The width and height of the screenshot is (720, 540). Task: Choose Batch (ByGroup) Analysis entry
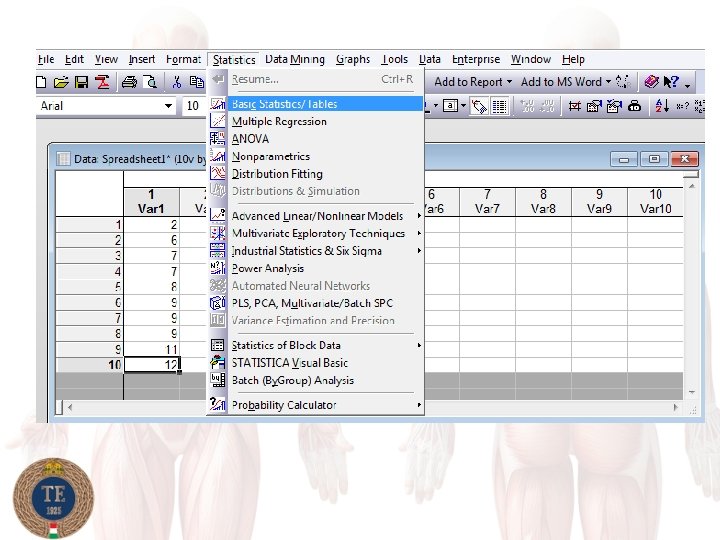(x=315, y=380)
